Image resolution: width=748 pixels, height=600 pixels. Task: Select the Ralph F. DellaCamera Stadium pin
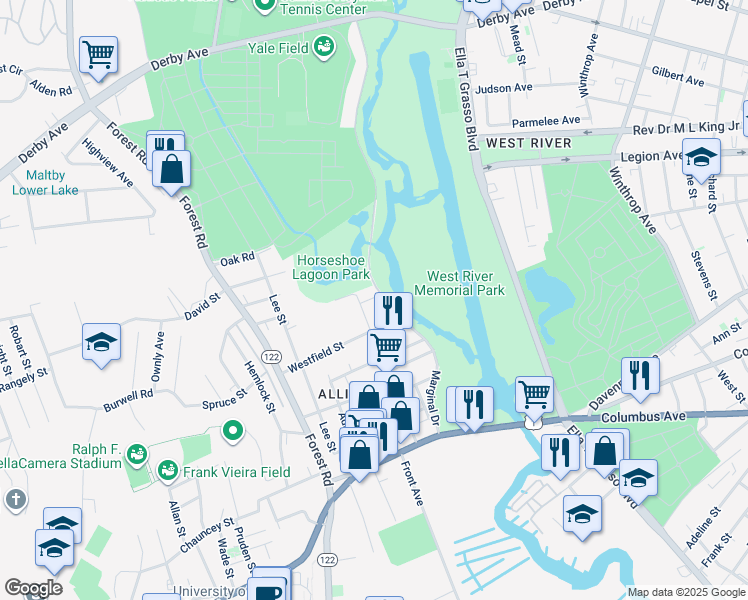pos(136,455)
